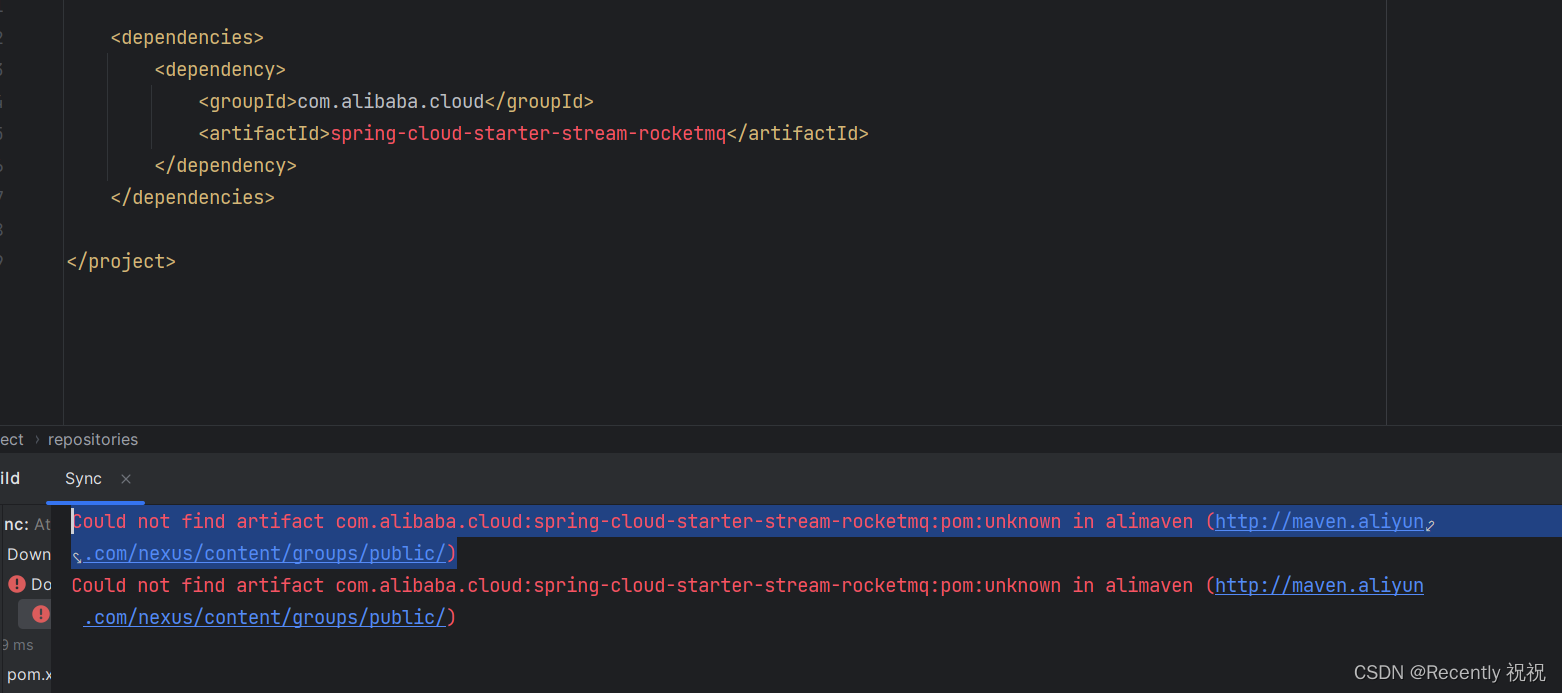The height and width of the screenshot is (693, 1562).
Task: Click the closing </dependency> tag
Action: pyautogui.click(x=226, y=165)
